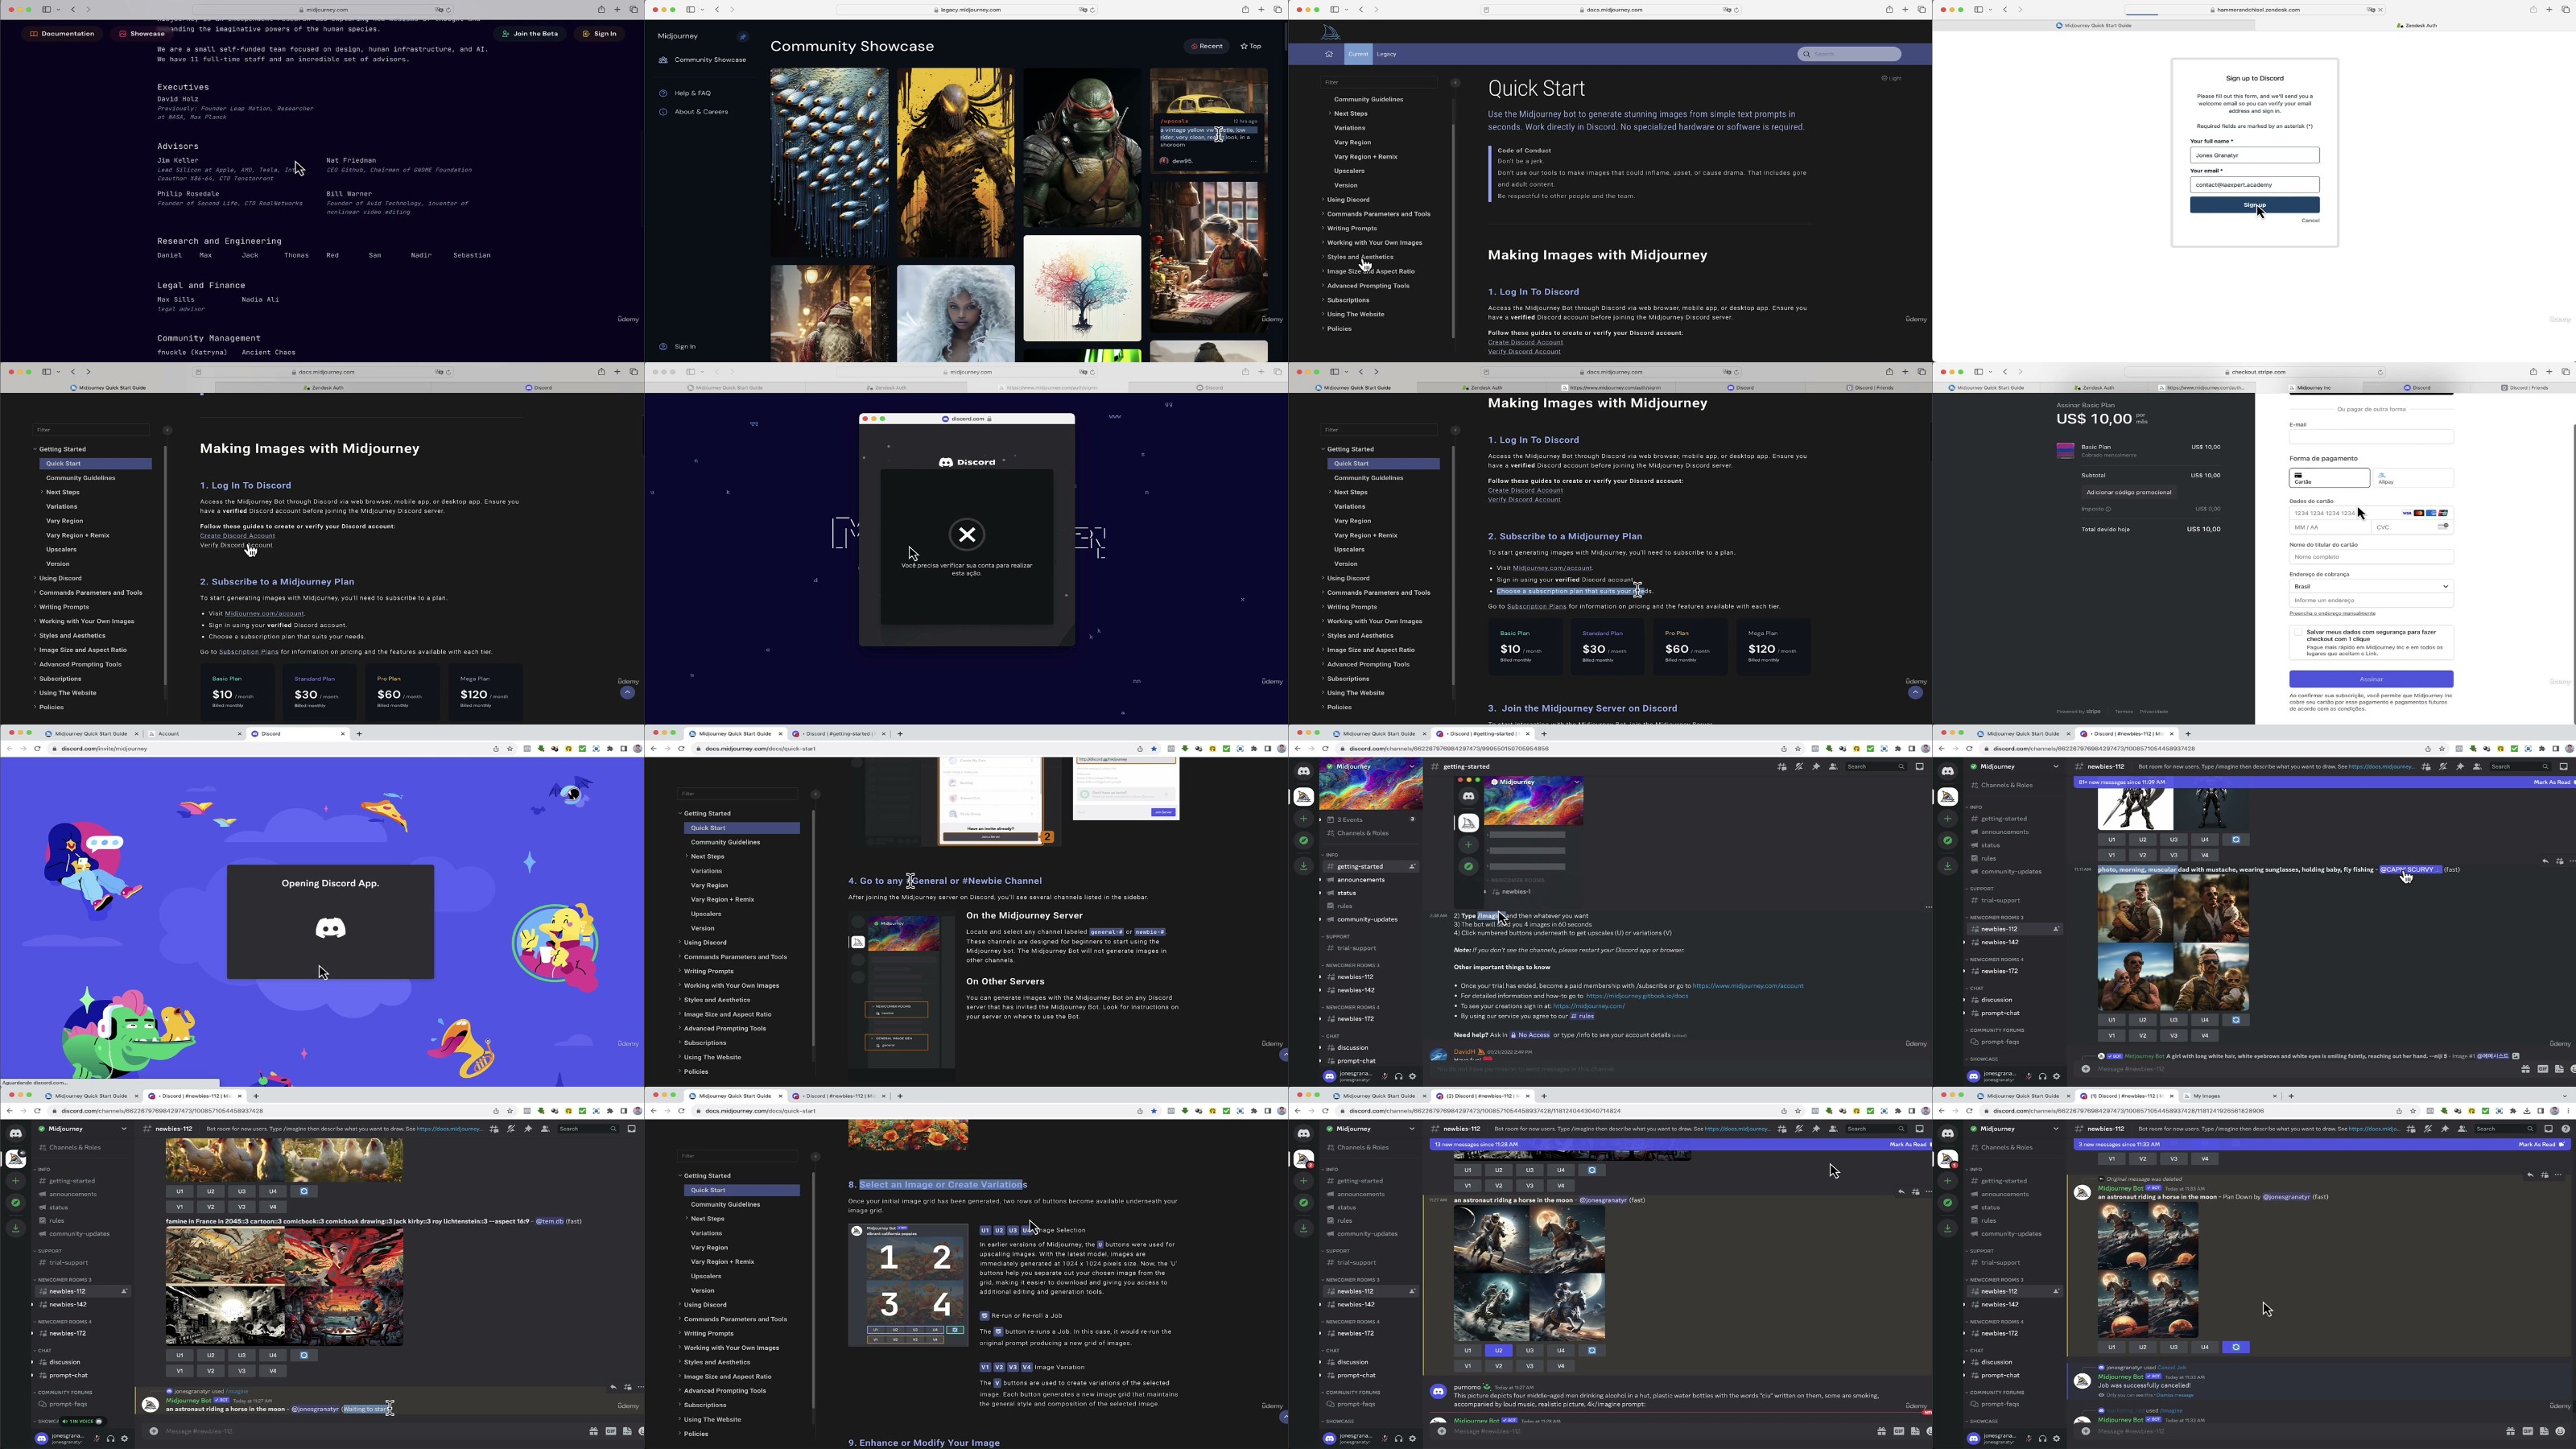Toggle headphone deafen in the getting-started Discord window
This screenshot has height=1449, width=2576.
point(1398,1077)
